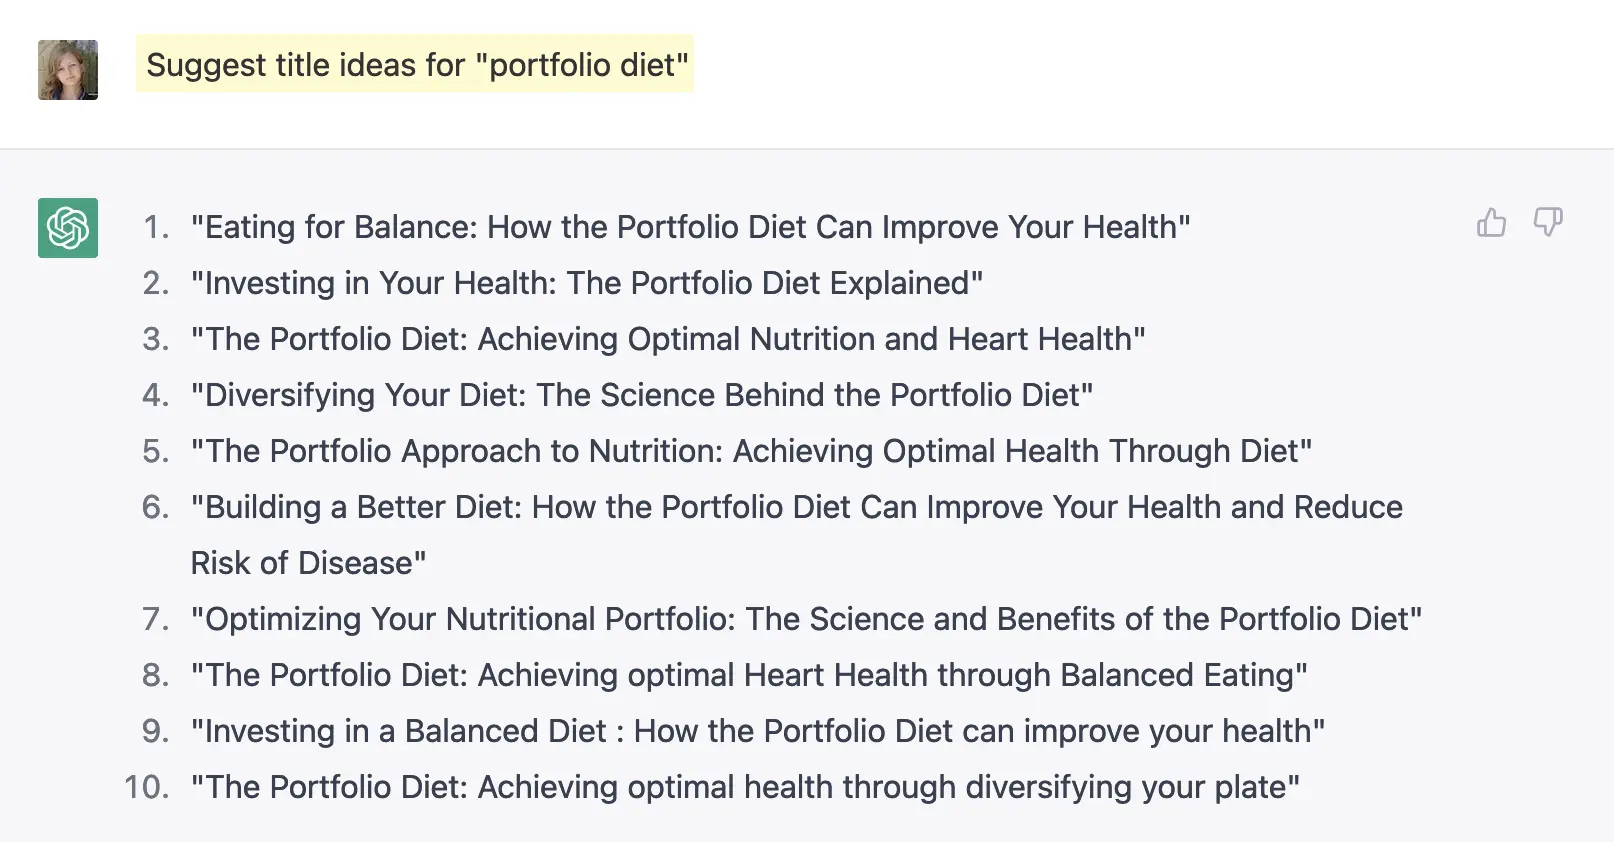Click the ChatGPT logo avatar
This screenshot has height=842, width=1614.
(x=68, y=228)
